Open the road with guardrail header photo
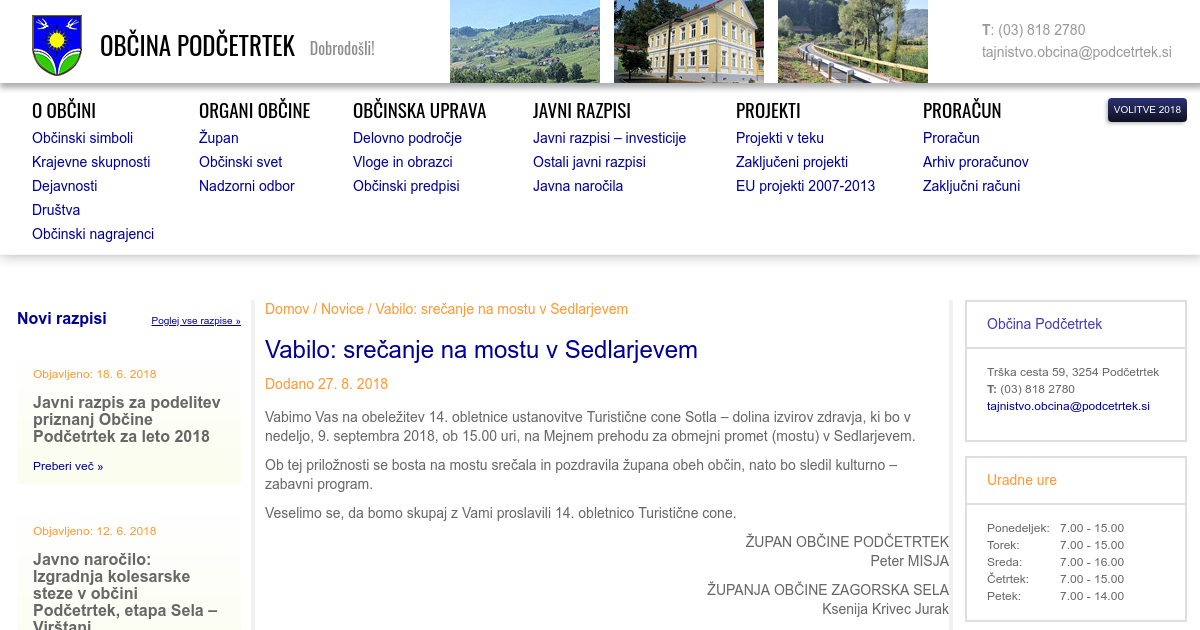 click(852, 41)
